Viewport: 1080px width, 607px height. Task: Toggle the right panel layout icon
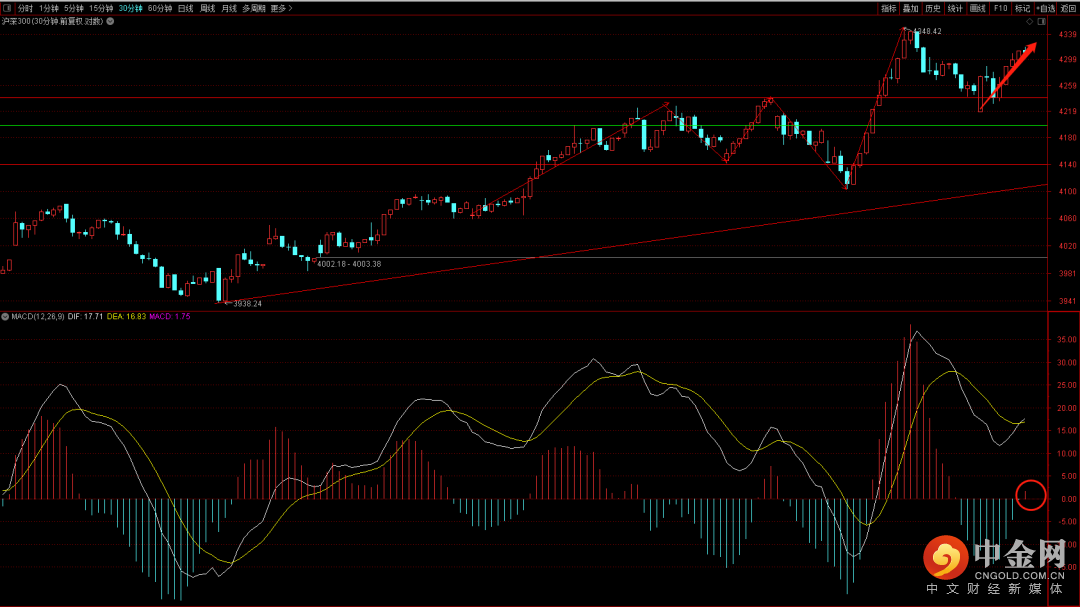pos(1041,21)
